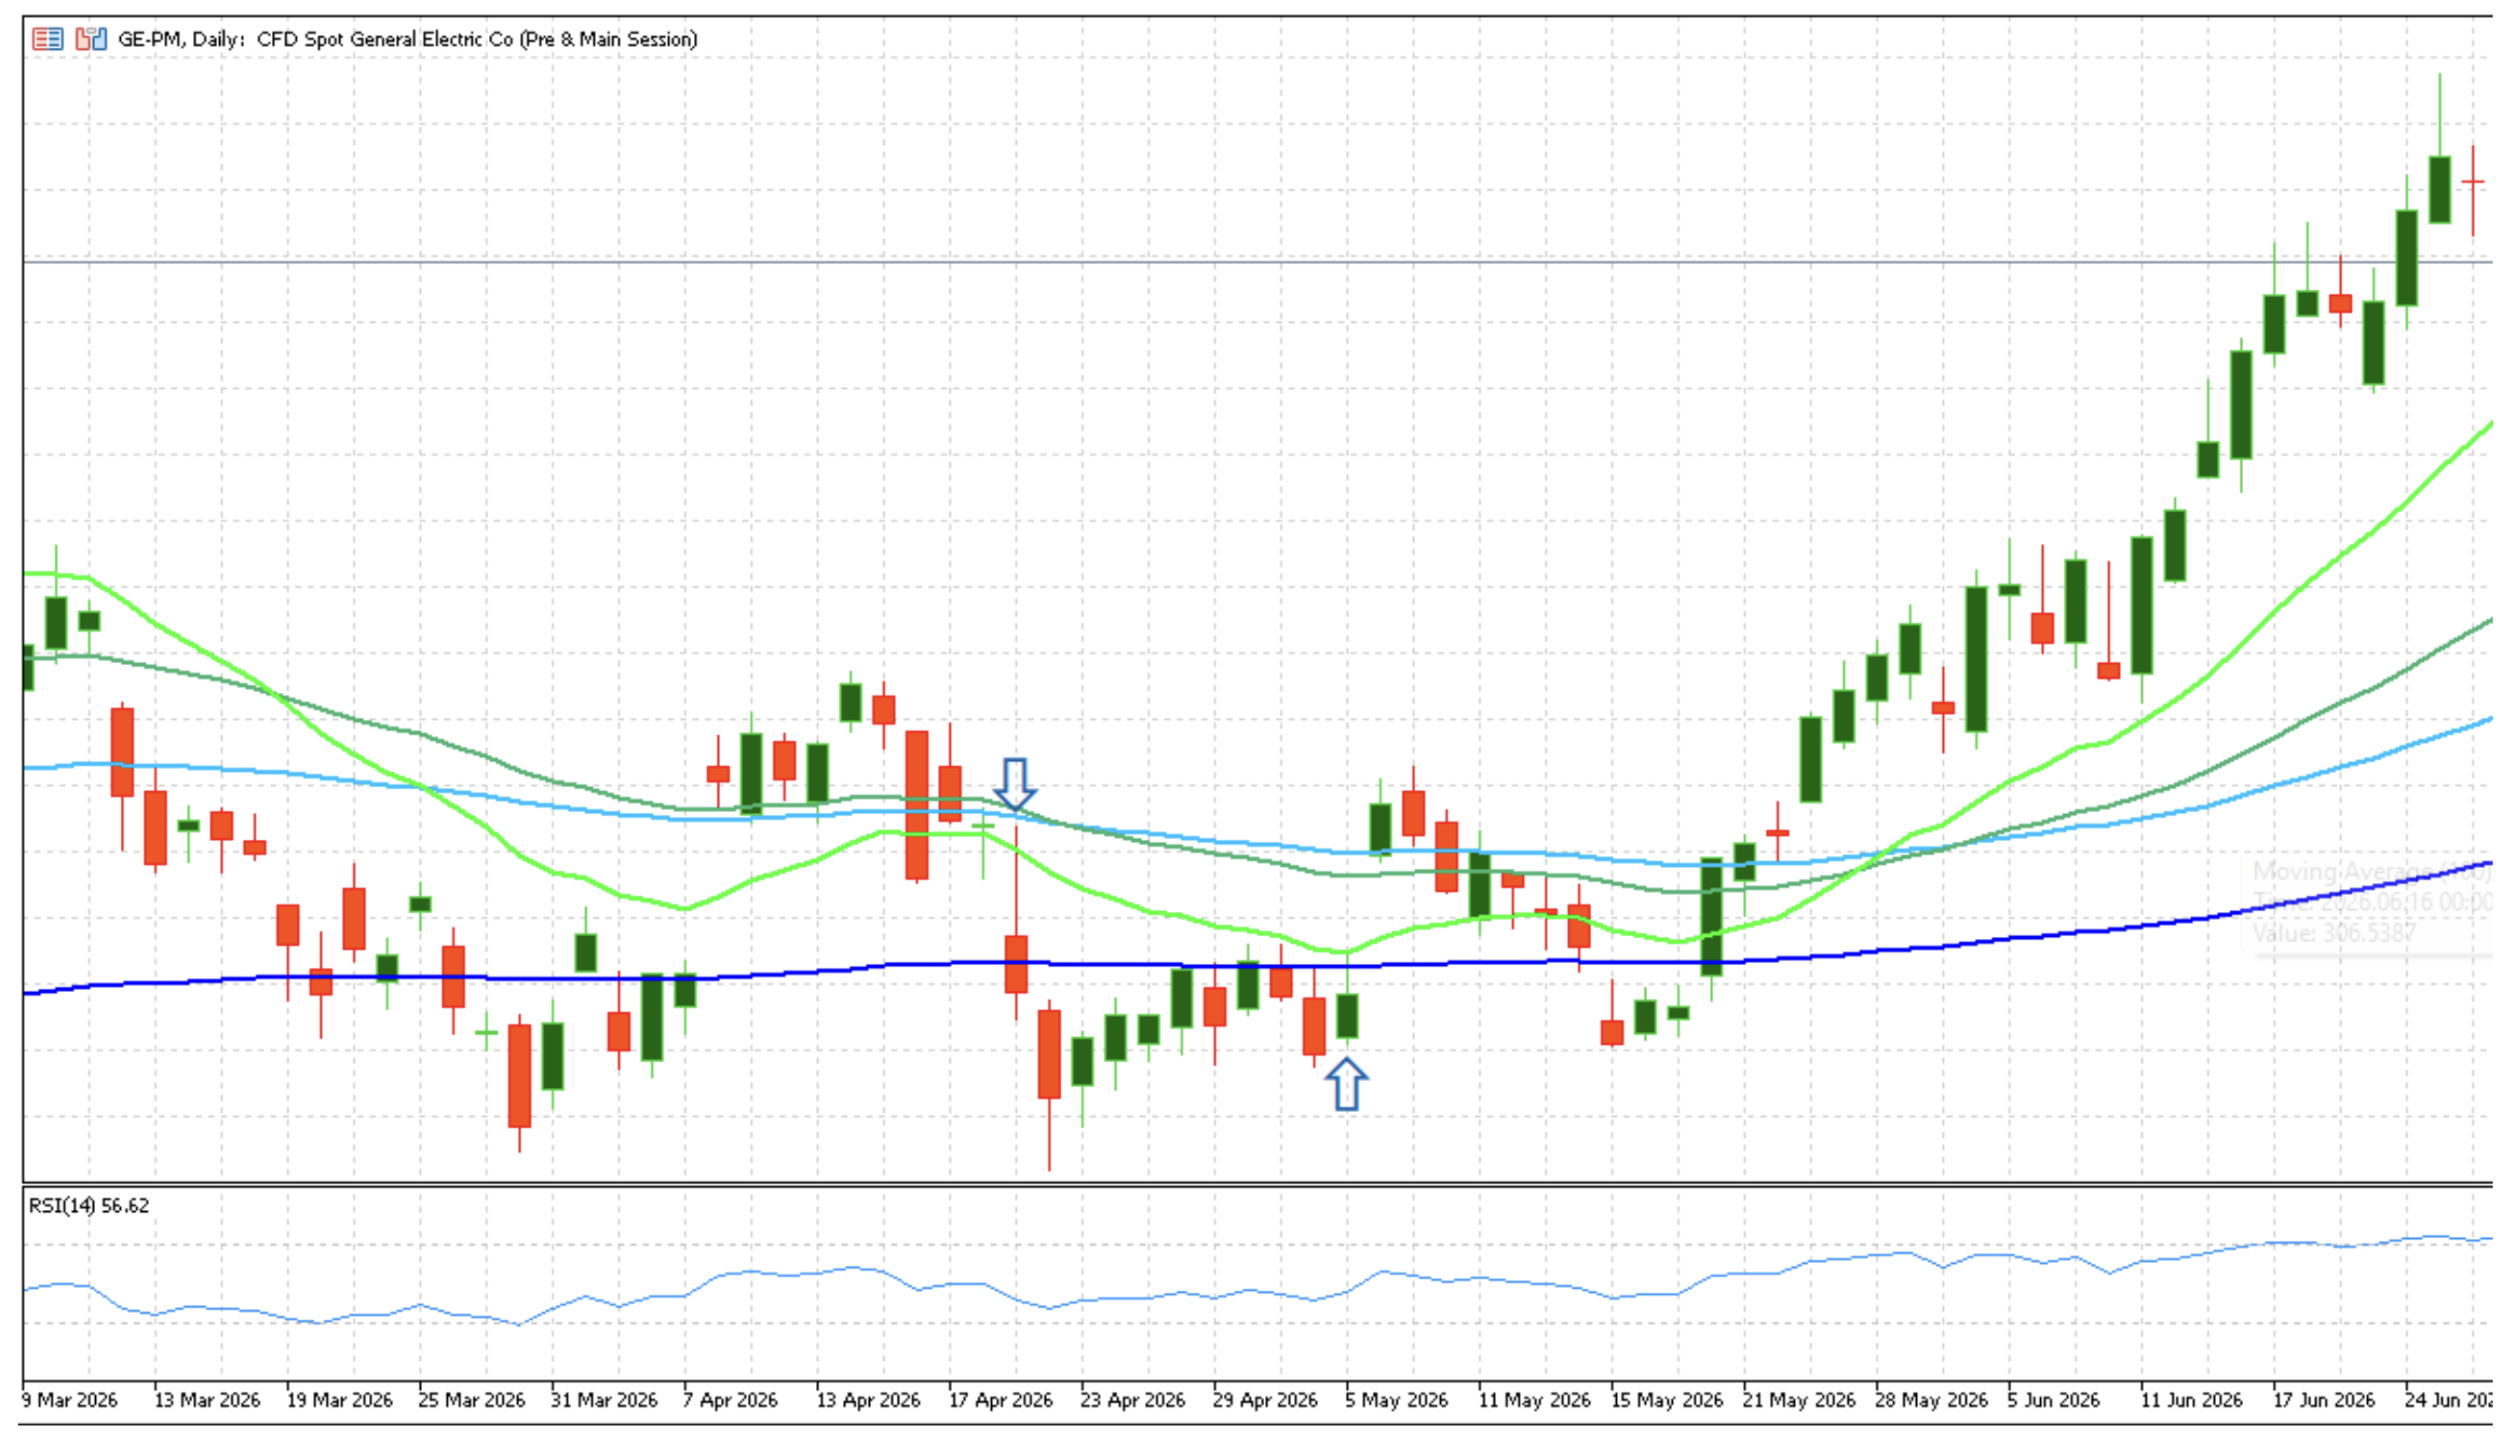Select the 11 May 2026 axis date
Viewport: 2516px width, 1442px height.
(1535, 1400)
